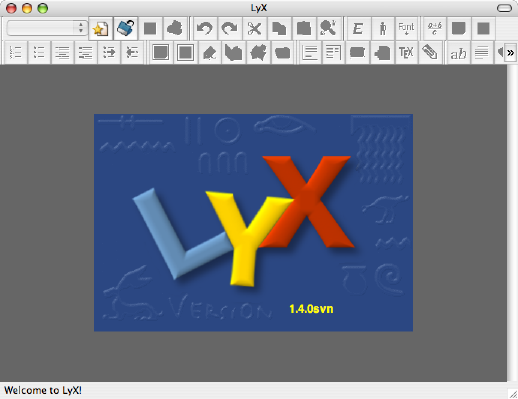518x399 pixels.
Task: Toggle emphasized text style (E icon)
Action: pyautogui.click(x=358, y=28)
